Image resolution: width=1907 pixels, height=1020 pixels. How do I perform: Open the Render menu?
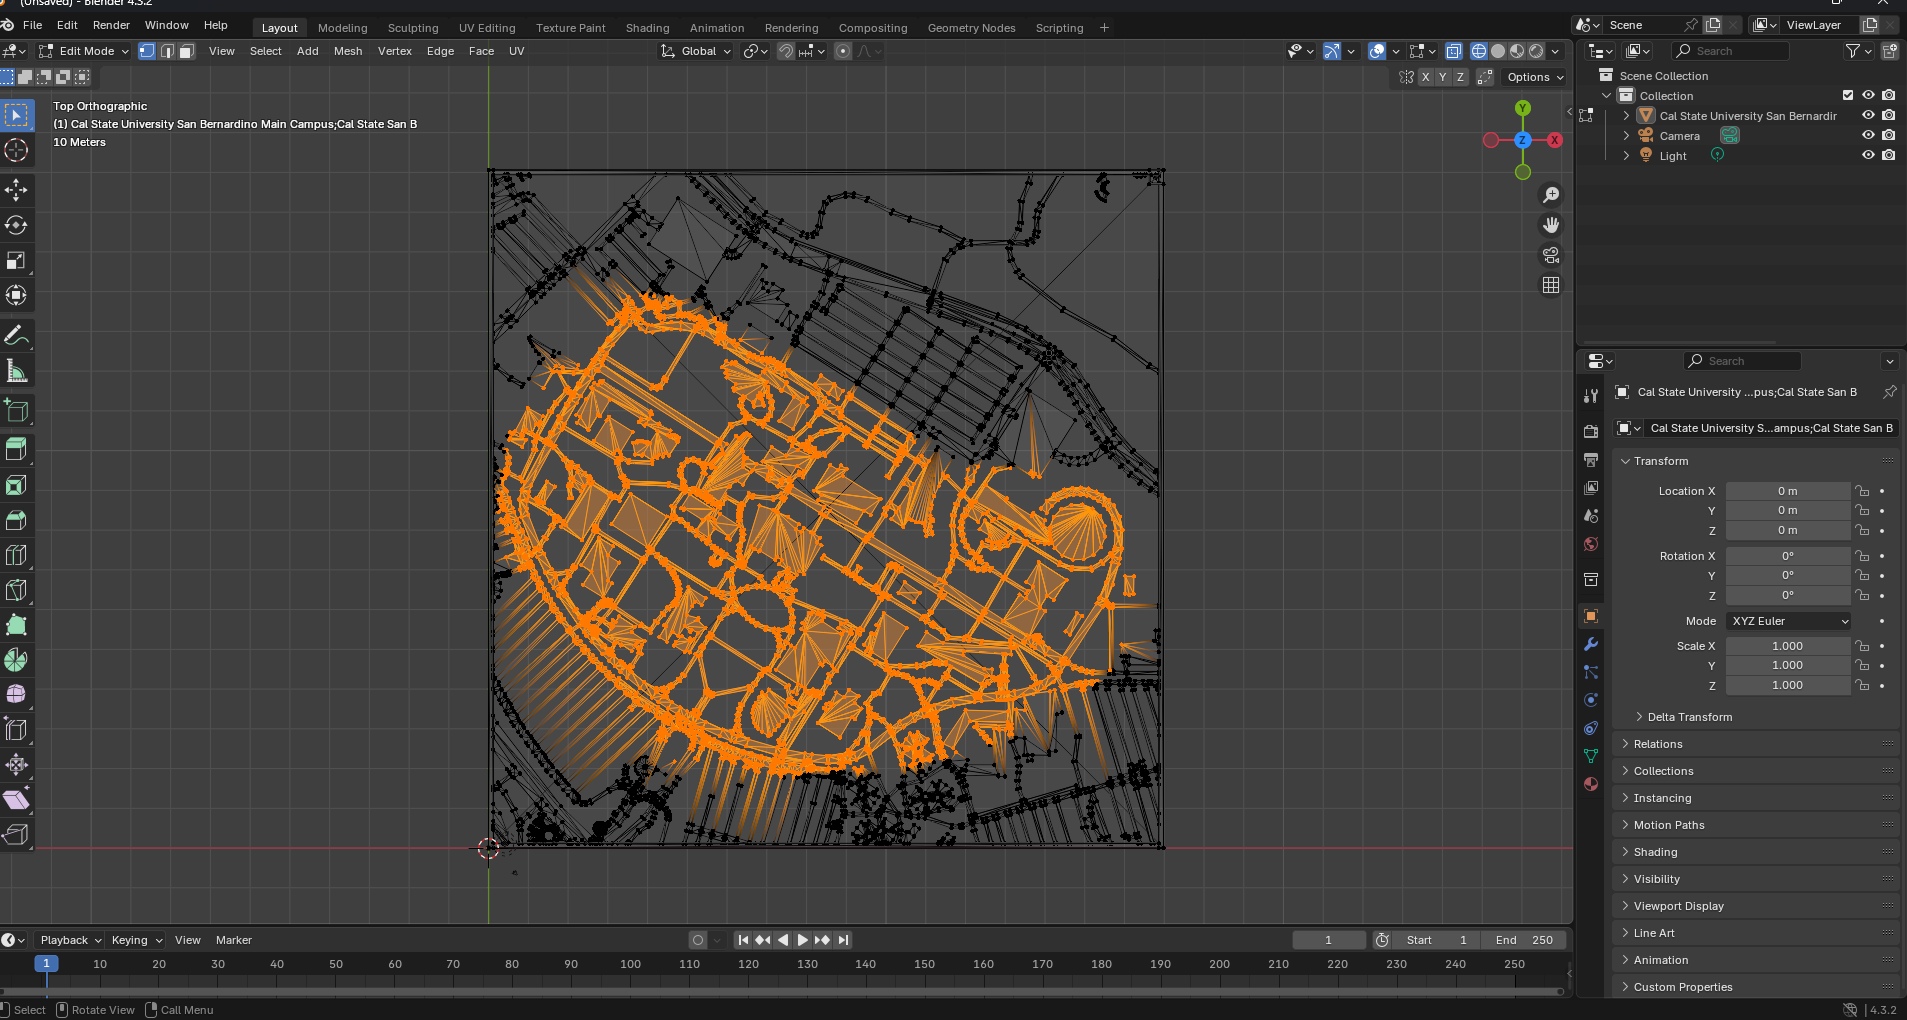coord(111,25)
